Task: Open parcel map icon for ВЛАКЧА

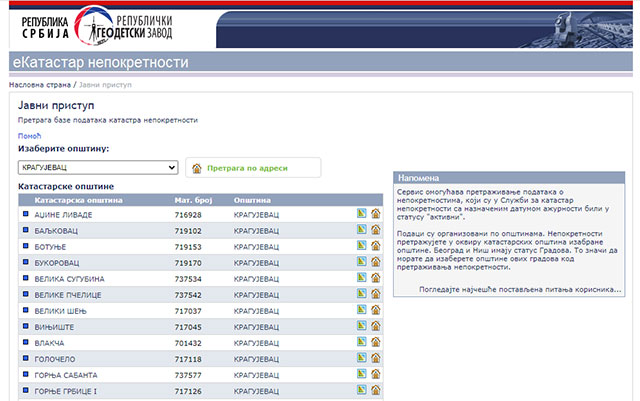Action: point(361,342)
